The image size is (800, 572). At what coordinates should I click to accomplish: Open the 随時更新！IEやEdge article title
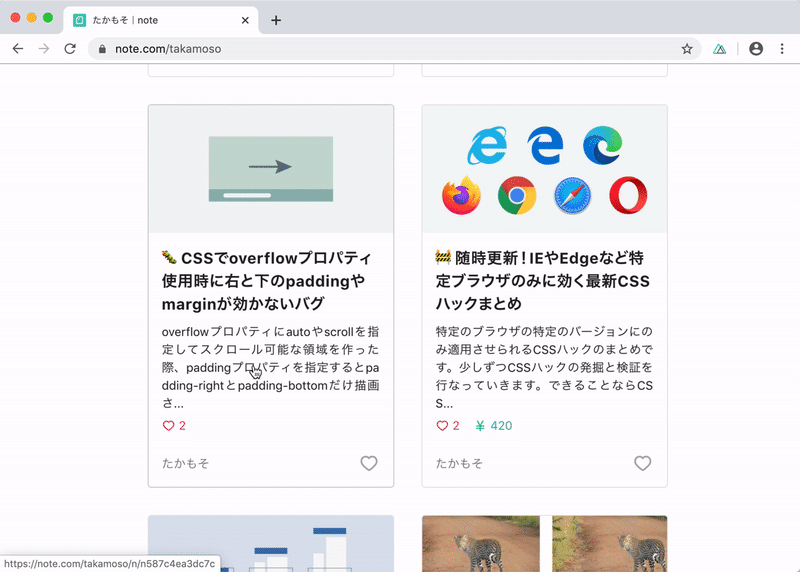(x=543, y=281)
